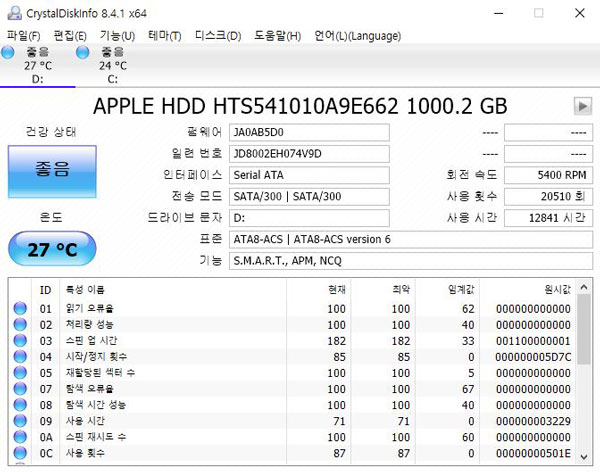Click raw value 001100000001

(x=533, y=341)
